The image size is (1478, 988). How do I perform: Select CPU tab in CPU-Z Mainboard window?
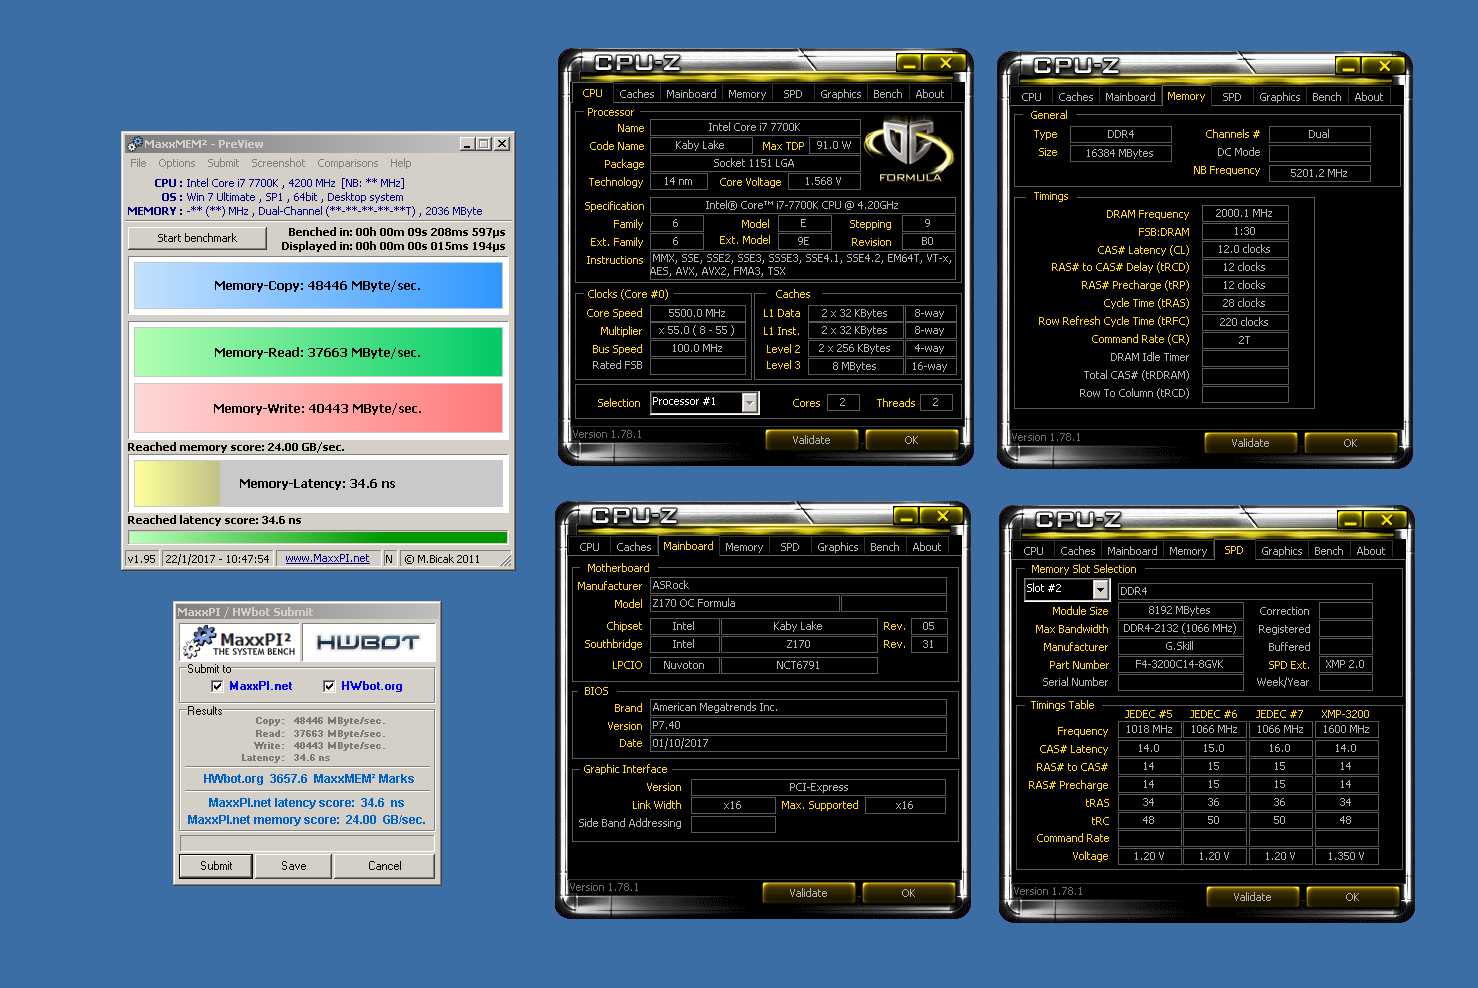[590, 547]
